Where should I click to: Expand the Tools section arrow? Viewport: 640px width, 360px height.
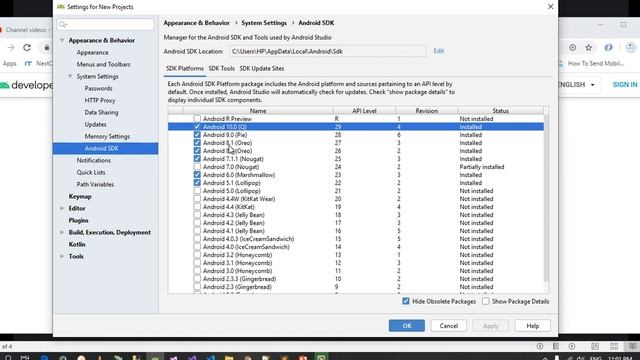[62, 256]
